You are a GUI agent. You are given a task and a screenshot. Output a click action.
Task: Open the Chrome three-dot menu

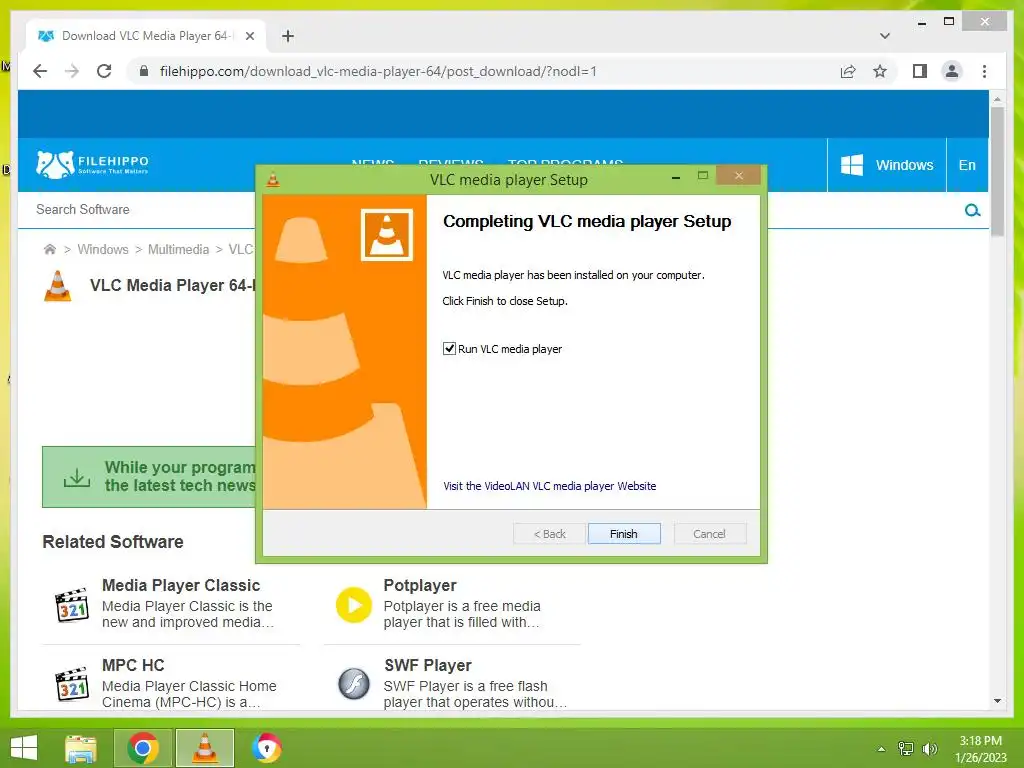[984, 71]
